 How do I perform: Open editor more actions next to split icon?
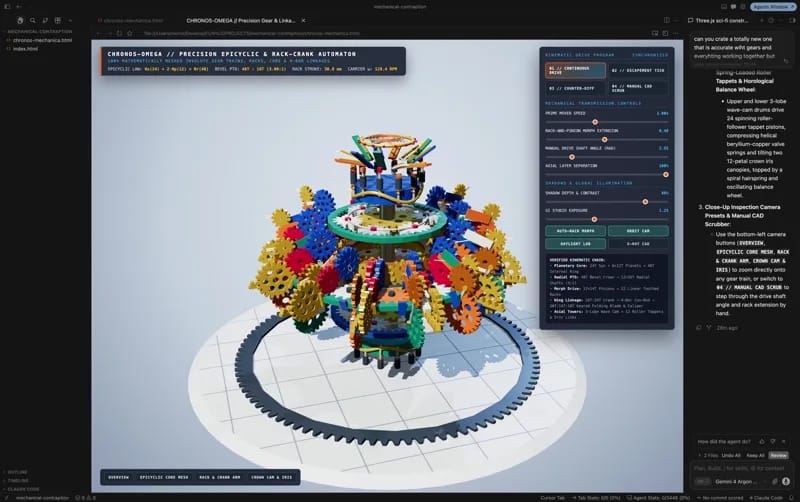pos(676,20)
